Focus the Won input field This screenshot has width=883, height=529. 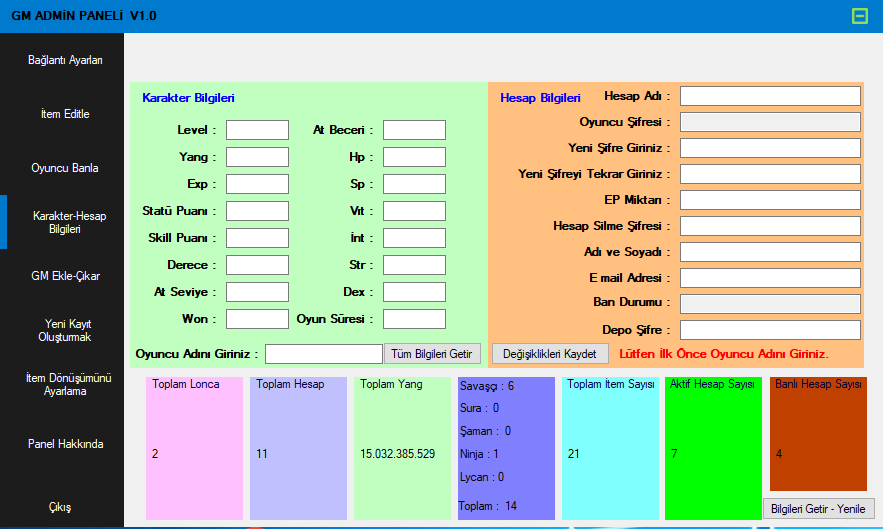(x=257, y=319)
